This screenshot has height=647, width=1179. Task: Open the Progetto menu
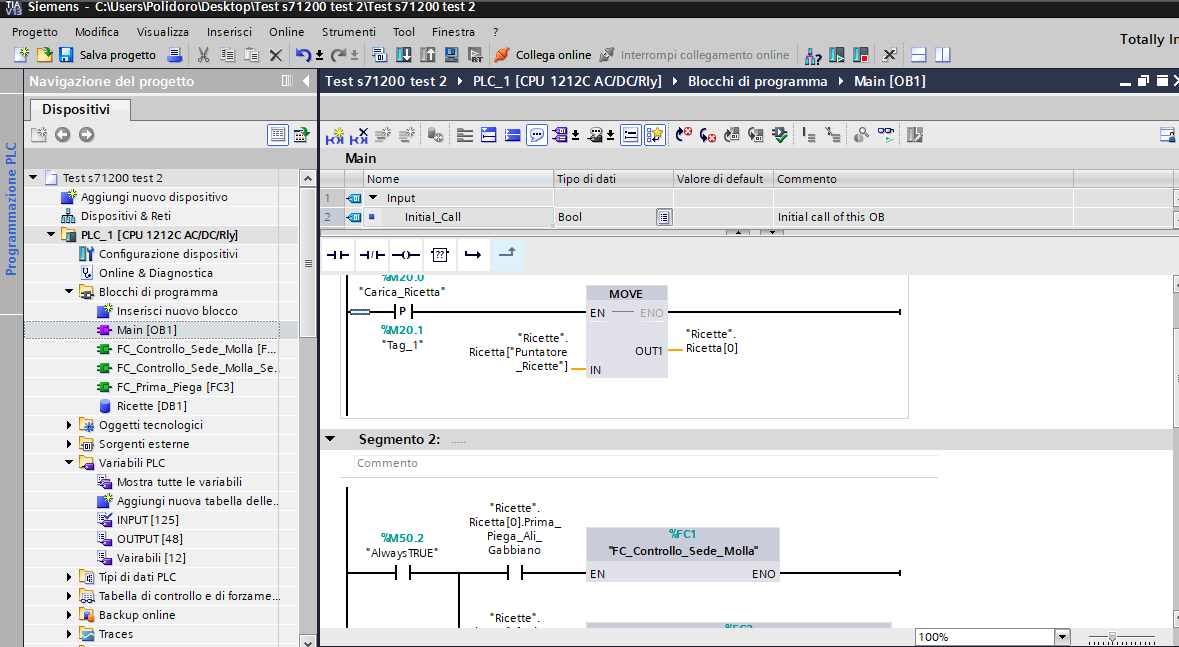pyautogui.click(x=35, y=32)
